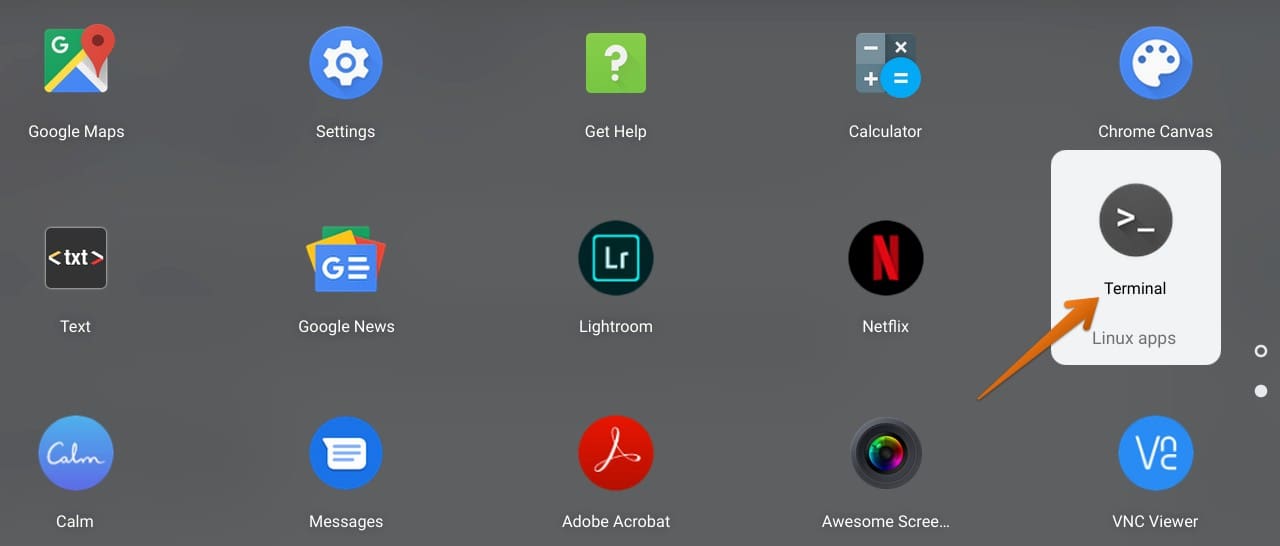Open the Text editor app

click(76, 258)
